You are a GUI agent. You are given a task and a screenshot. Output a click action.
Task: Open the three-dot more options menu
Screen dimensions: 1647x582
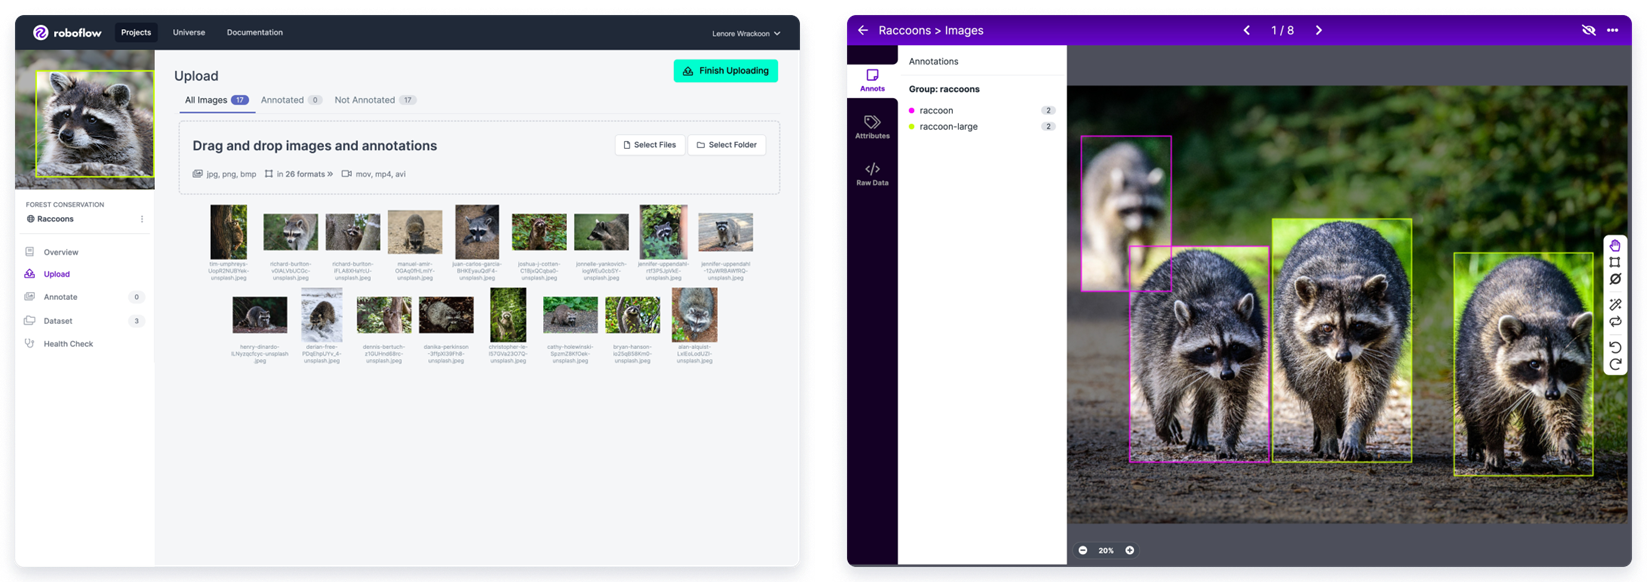tap(1613, 30)
